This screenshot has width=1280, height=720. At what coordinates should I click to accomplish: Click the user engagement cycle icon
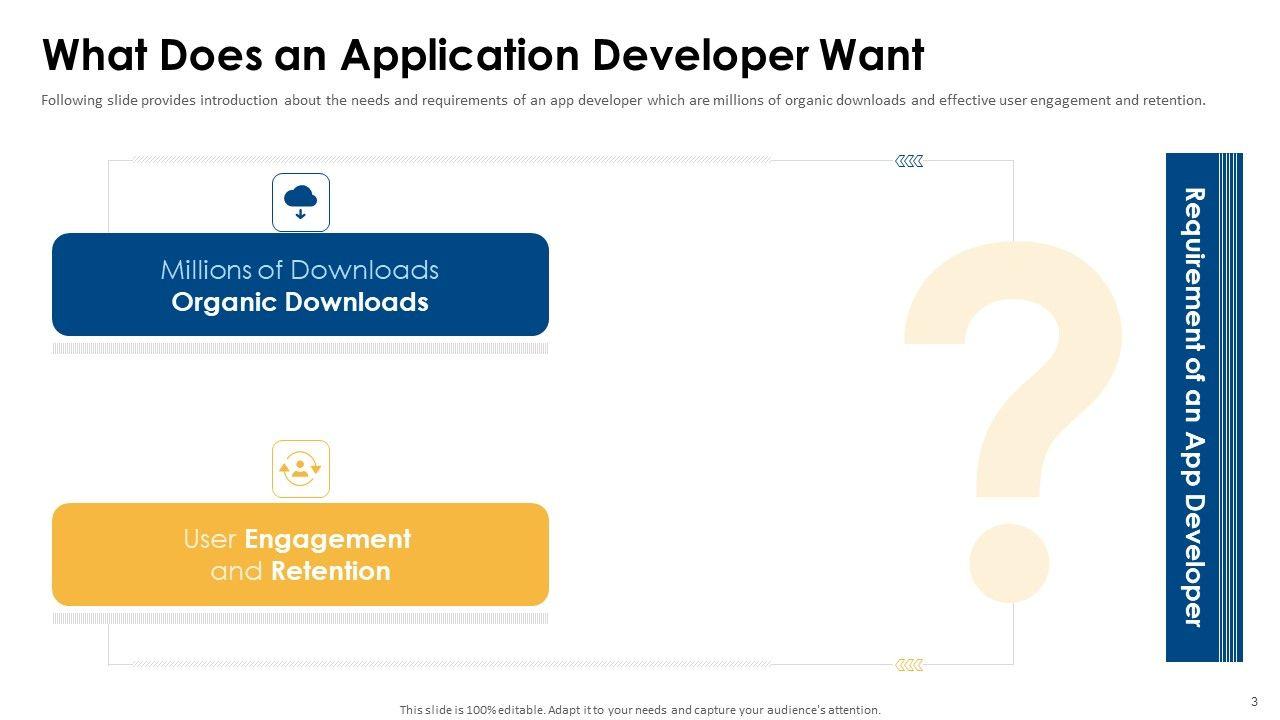pyautogui.click(x=300, y=469)
